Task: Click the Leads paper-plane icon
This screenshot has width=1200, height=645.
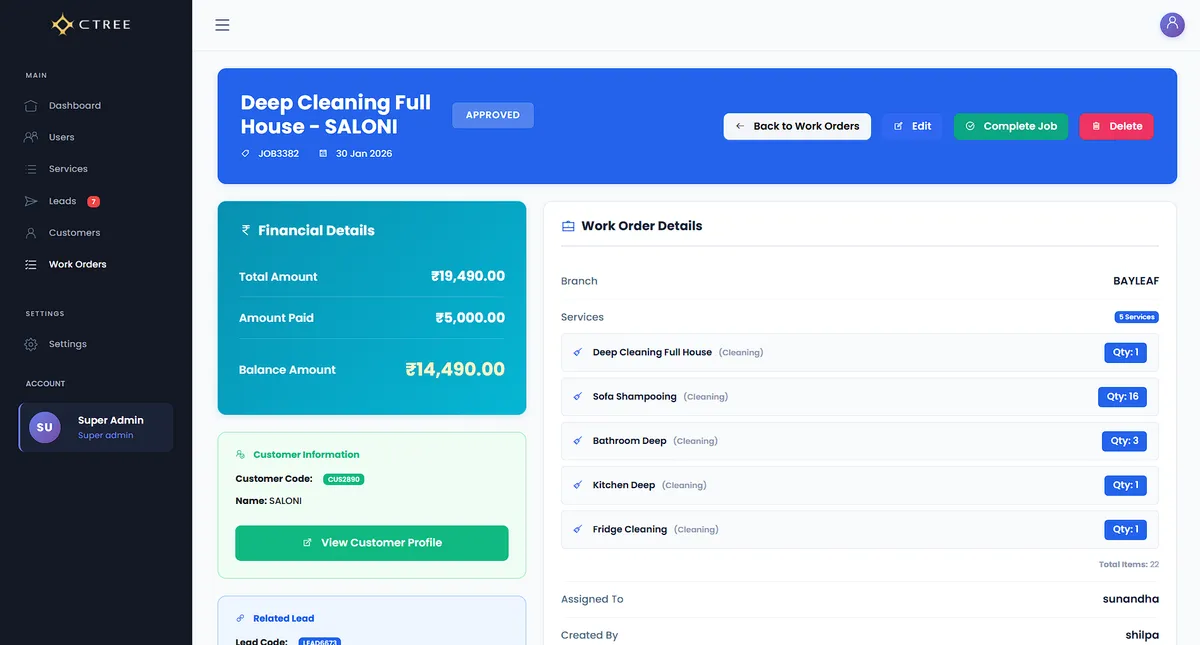Action: (31, 201)
